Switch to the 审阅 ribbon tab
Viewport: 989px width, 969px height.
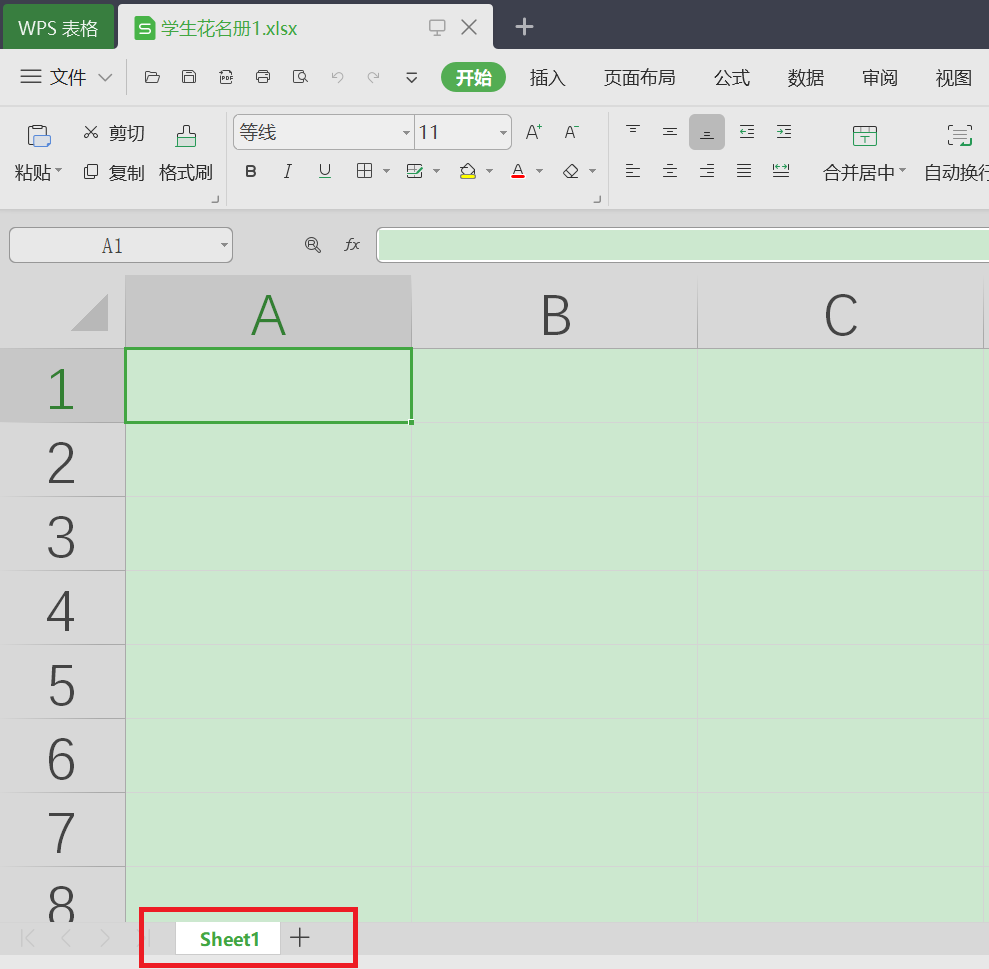(880, 78)
